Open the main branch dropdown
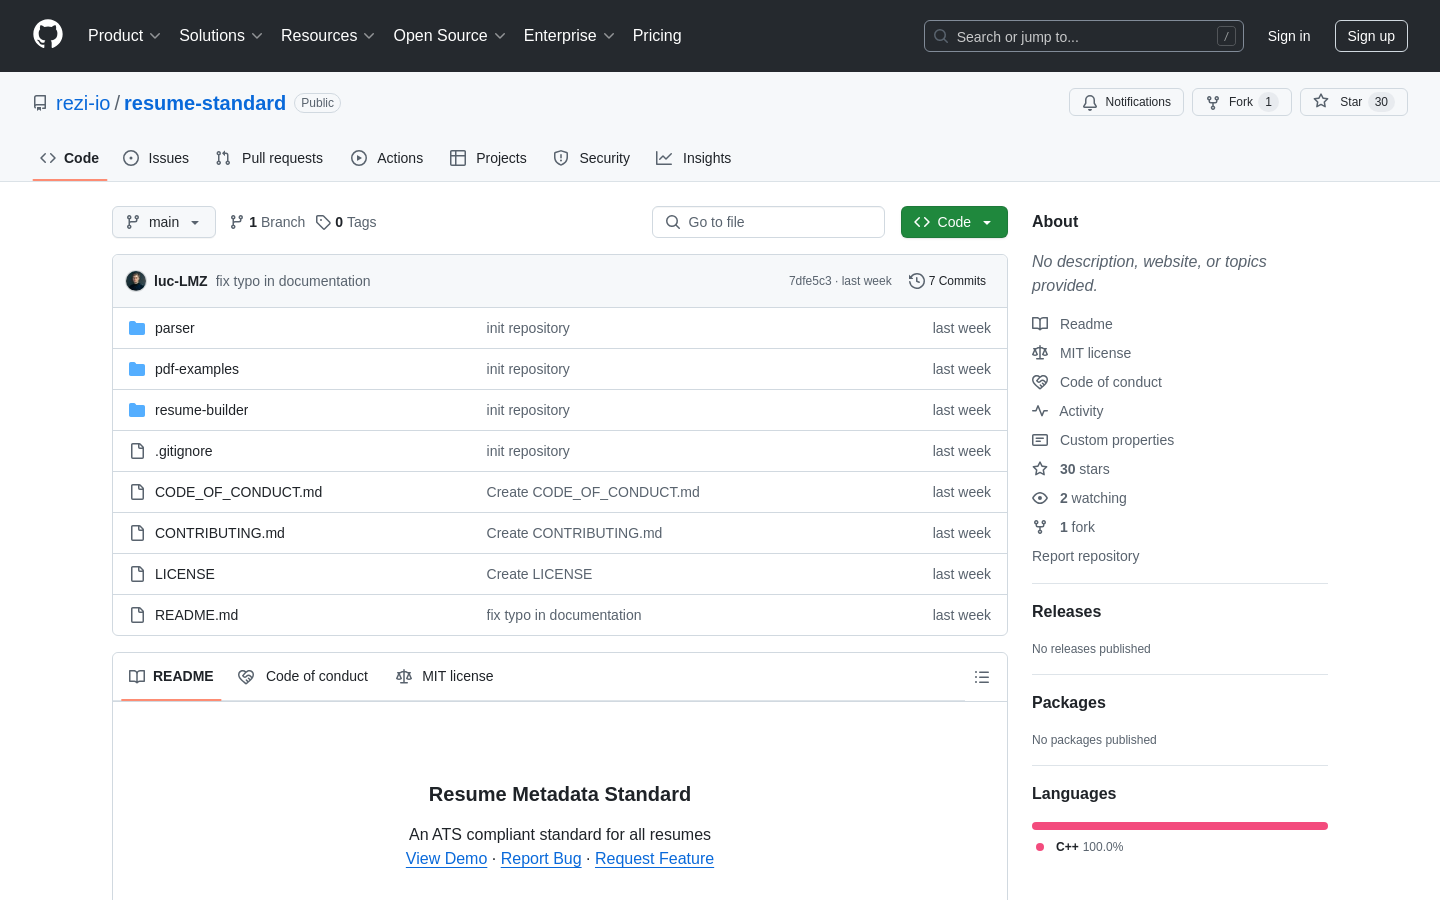Image resolution: width=1440 pixels, height=900 pixels. click(164, 222)
